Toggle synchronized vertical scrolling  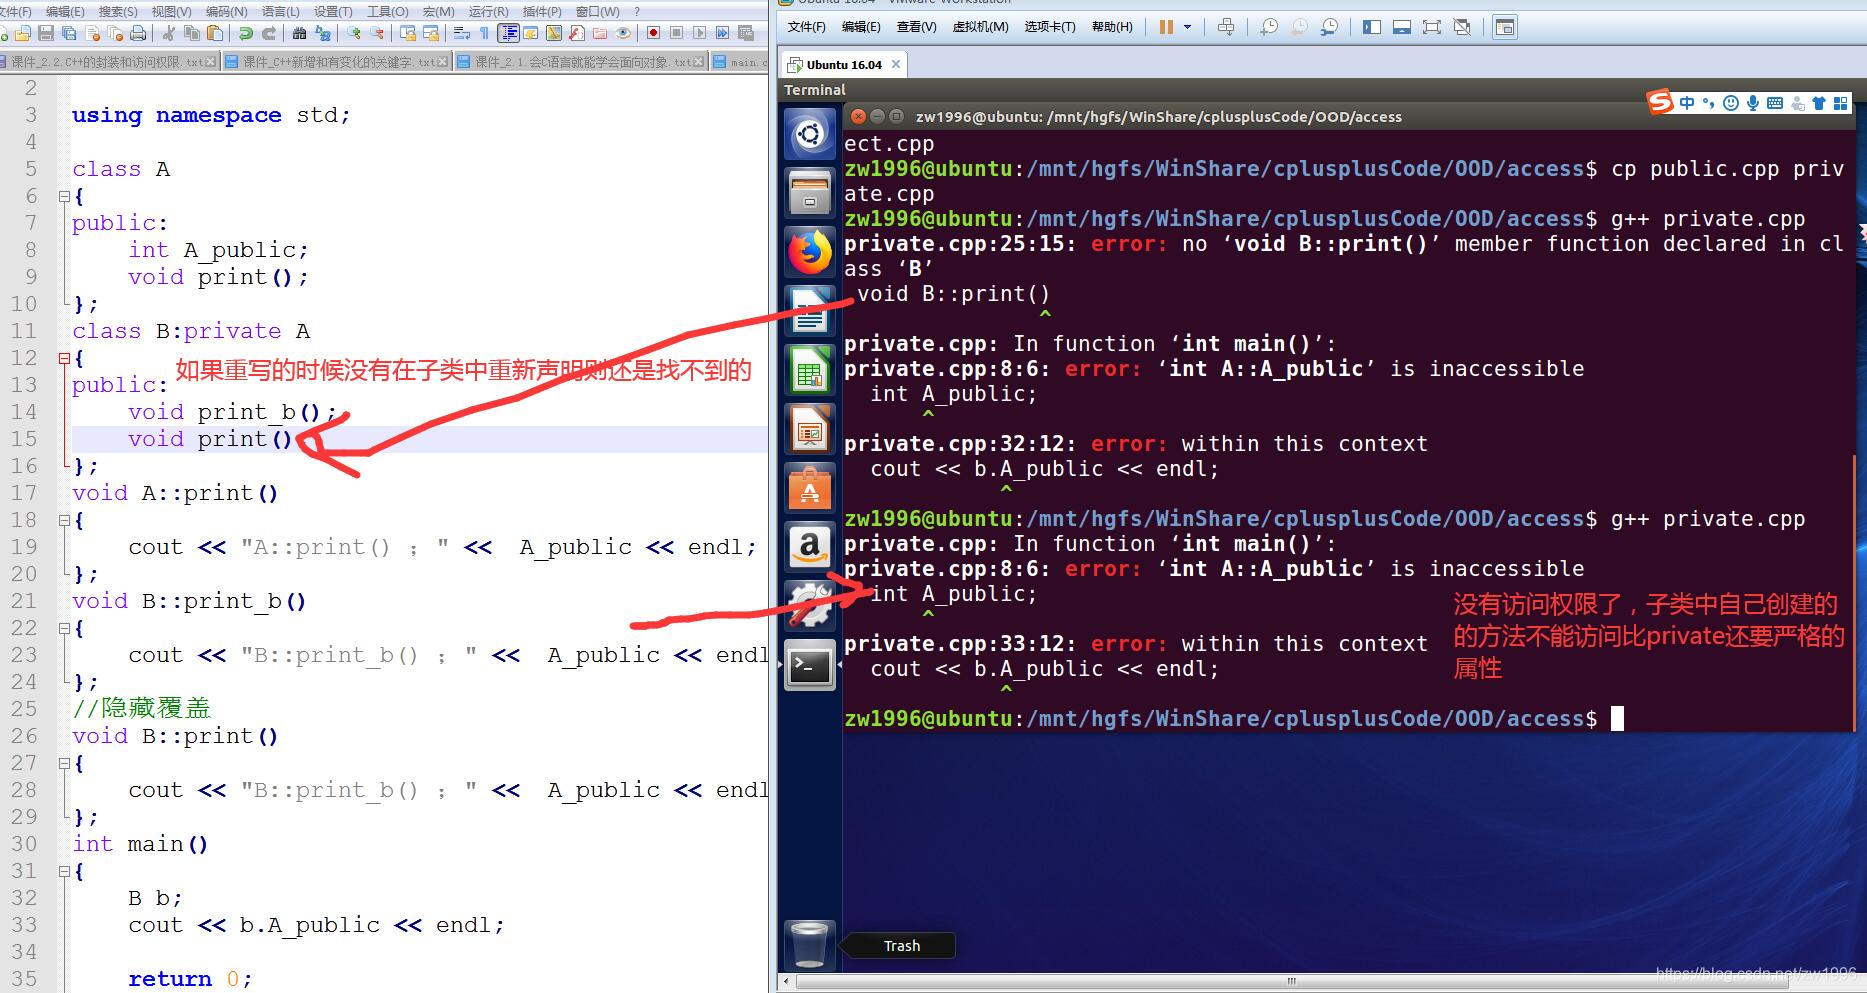tap(407, 33)
